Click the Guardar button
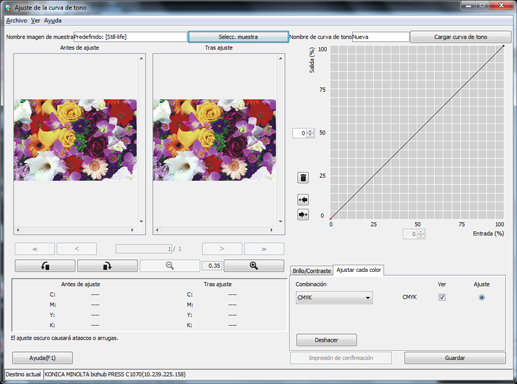517x384 pixels. click(455, 358)
